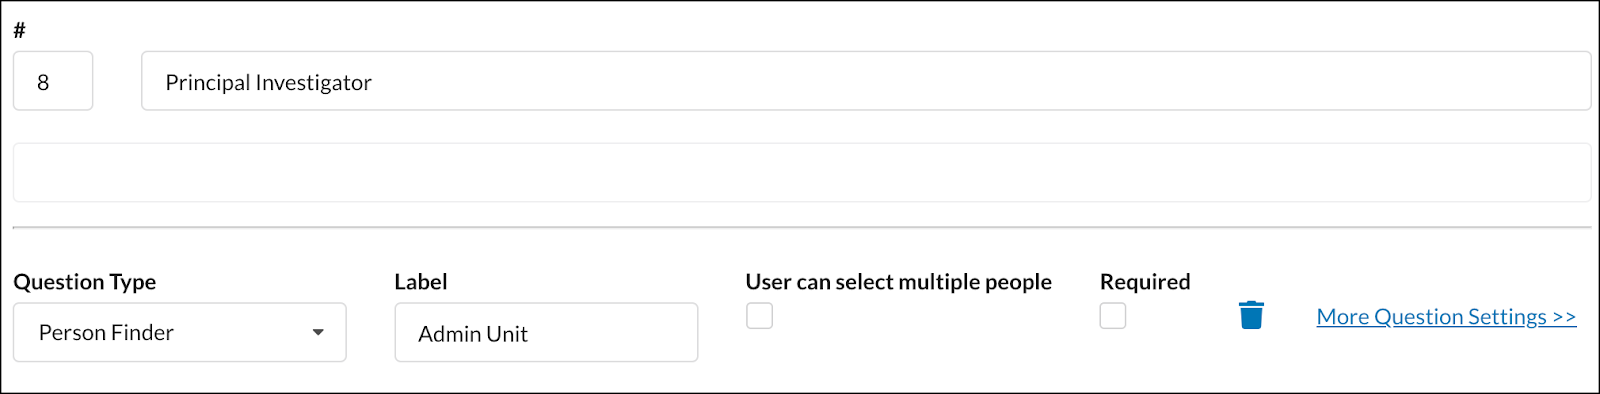1600x394 pixels.
Task: Click the horizontal divider line above Question Type
Action: (x=802, y=228)
